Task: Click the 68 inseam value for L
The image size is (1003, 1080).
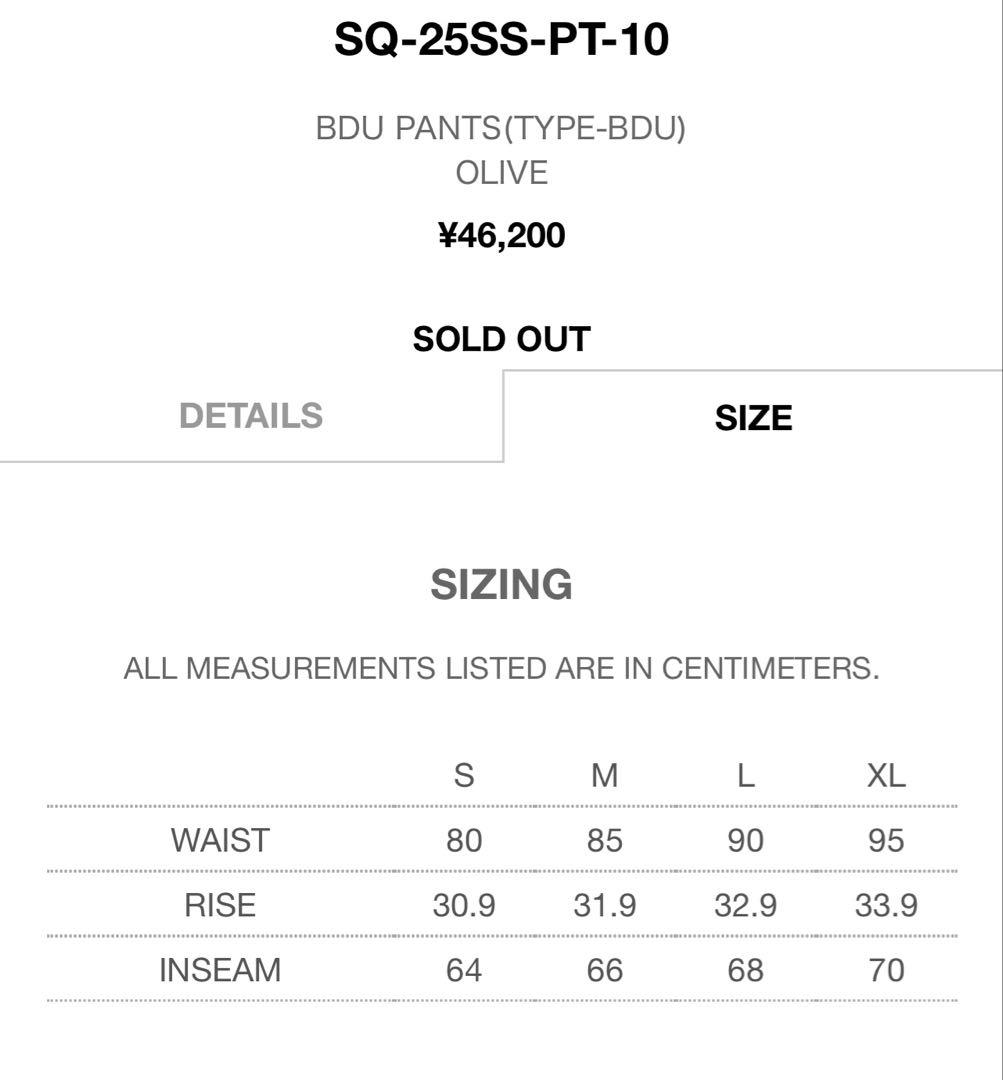Action: point(746,970)
